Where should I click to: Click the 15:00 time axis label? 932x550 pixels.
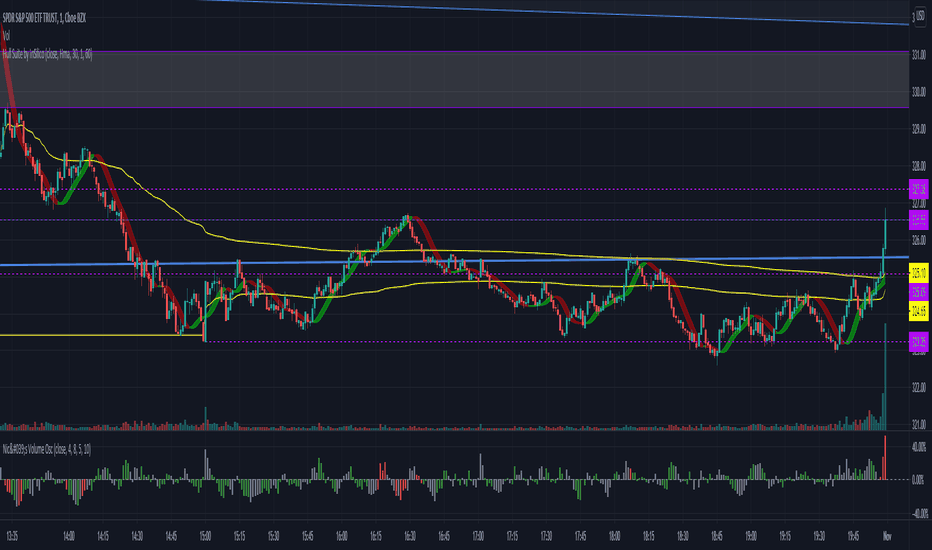205,536
